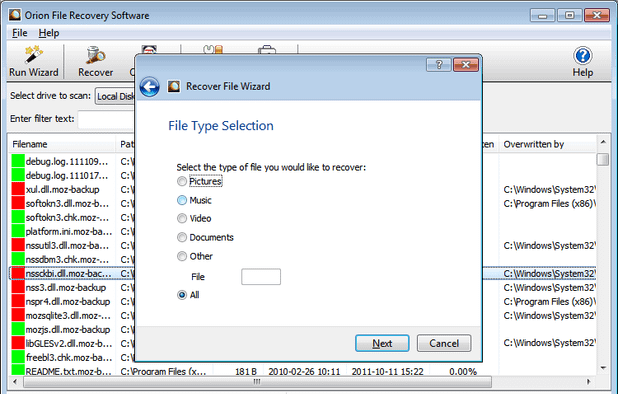Viewport: 618px width, 394px height.
Task: Click the horizontal scrollbar thumb
Action: tap(257, 381)
